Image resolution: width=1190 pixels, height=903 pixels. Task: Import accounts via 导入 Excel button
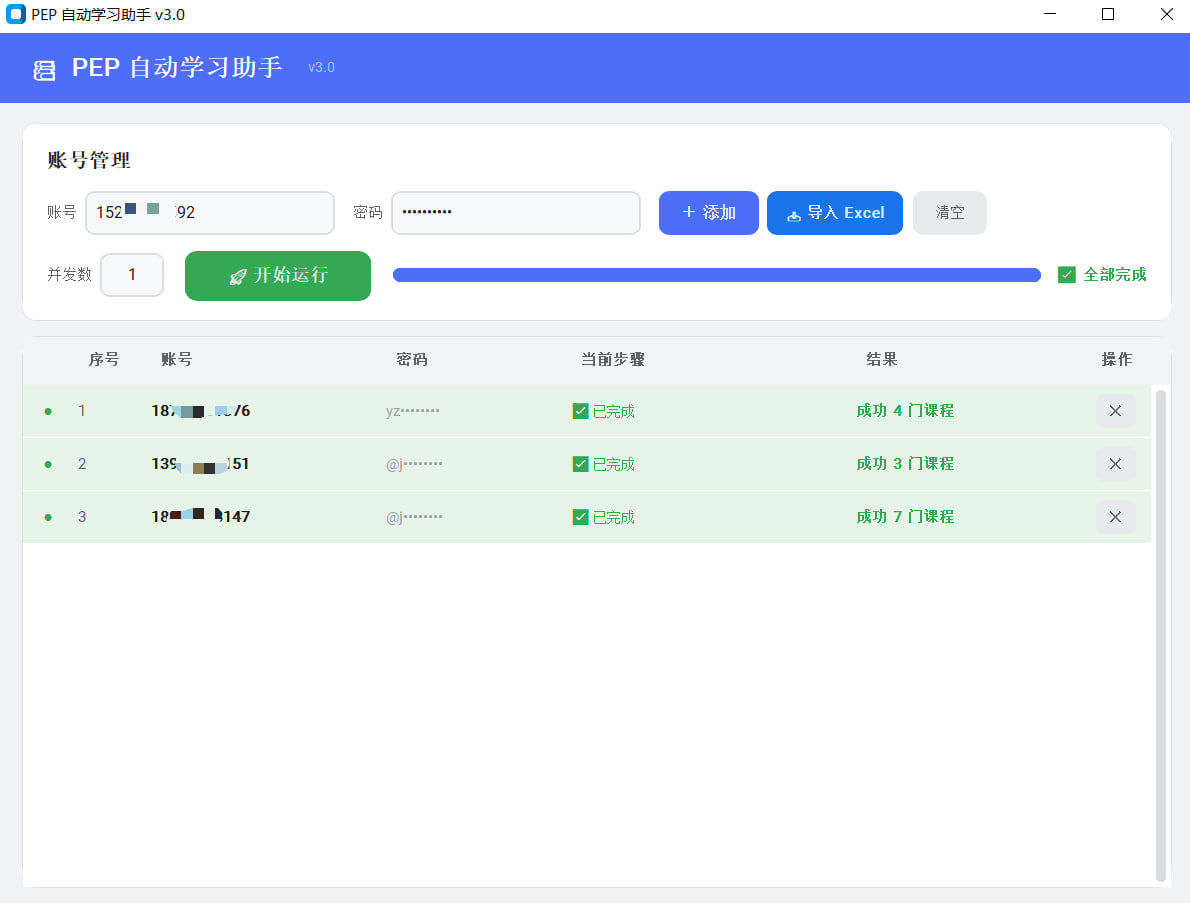pyautogui.click(x=834, y=213)
